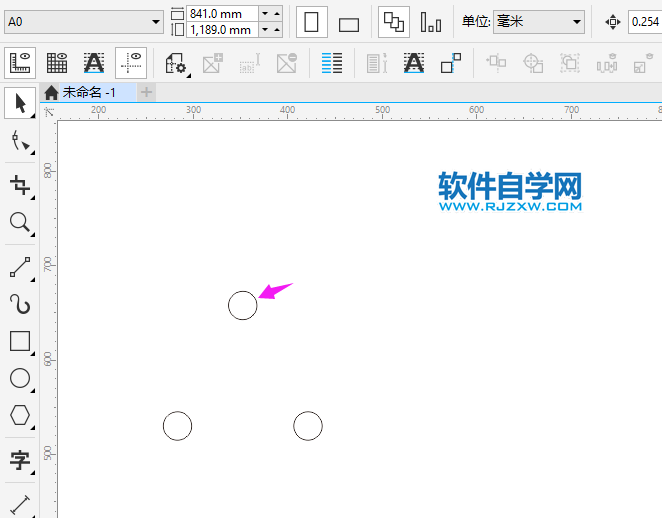The image size is (662, 518).
Task: Click the paragraph text frame icon
Action: click(377, 63)
